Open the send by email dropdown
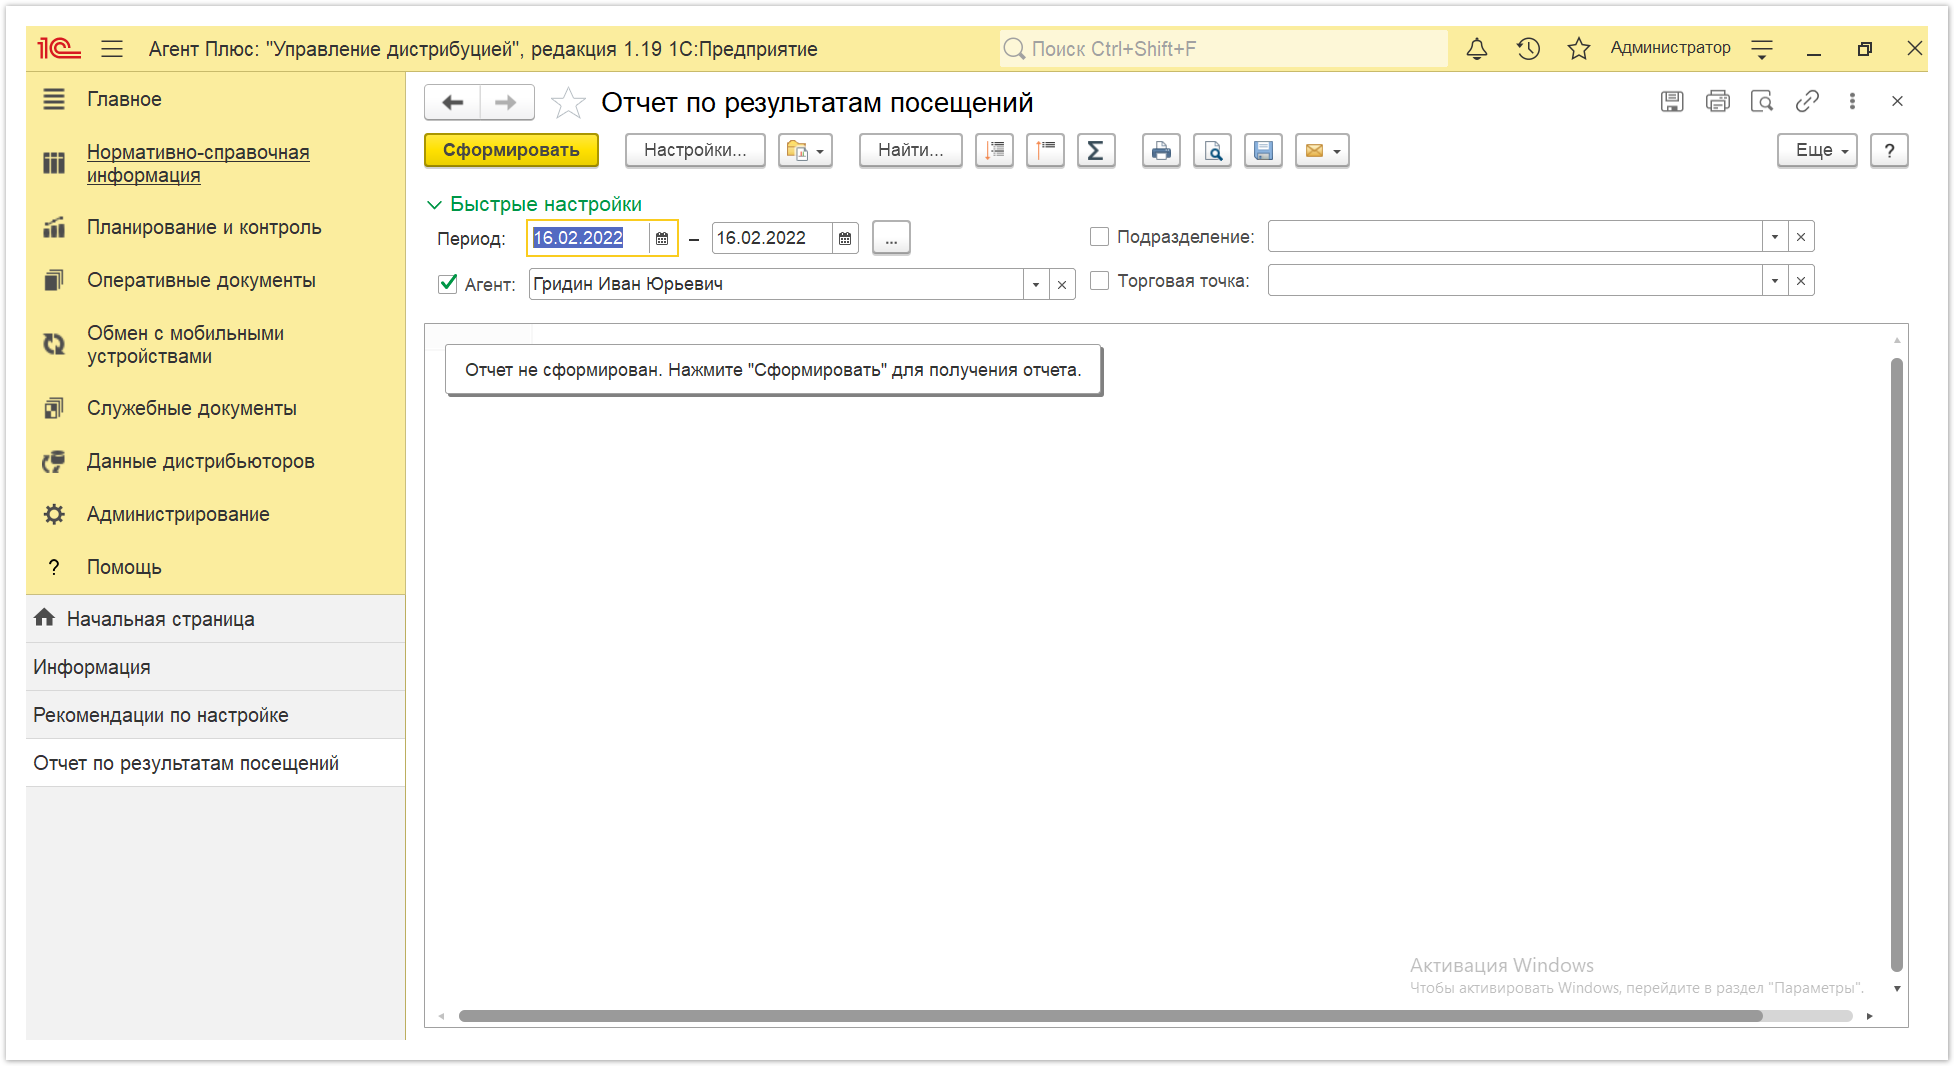1954x1066 pixels. click(x=1322, y=150)
